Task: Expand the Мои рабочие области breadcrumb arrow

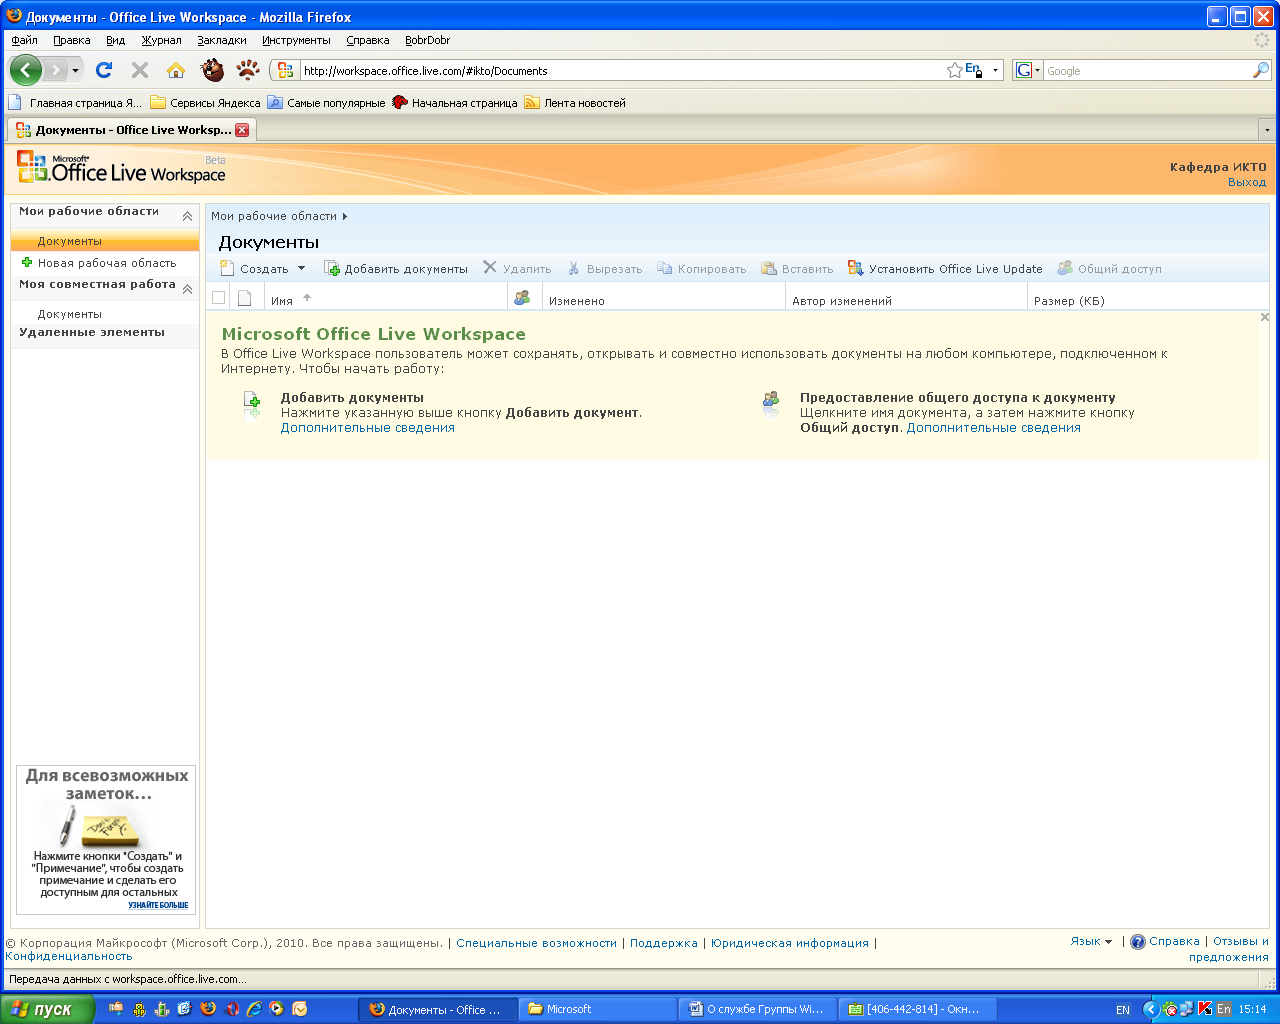Action: [345, 216]
